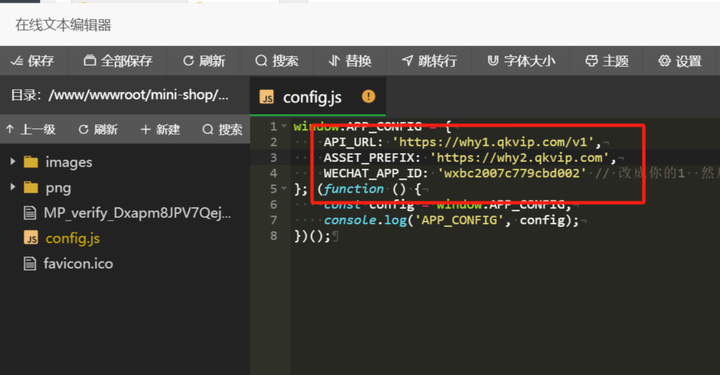Open 设置 settings in the toolbar

tap(680, 61)
